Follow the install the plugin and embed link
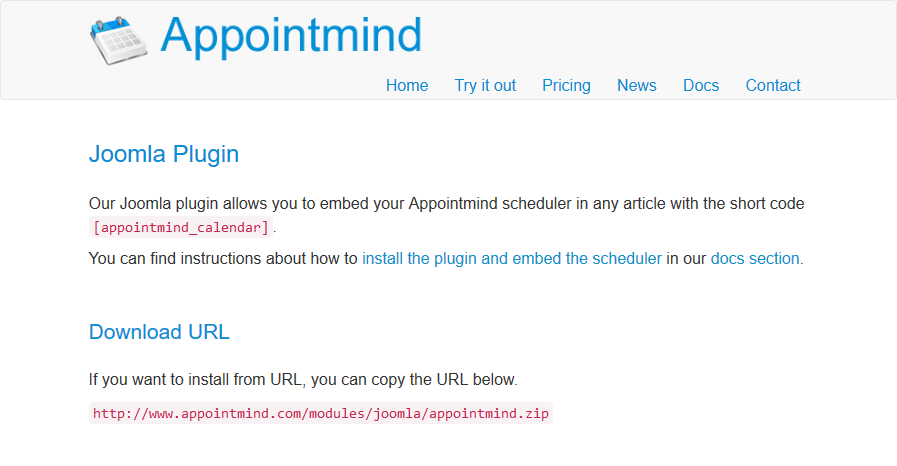897x466 pixels. pyautogui.click(x=512, y=258)
